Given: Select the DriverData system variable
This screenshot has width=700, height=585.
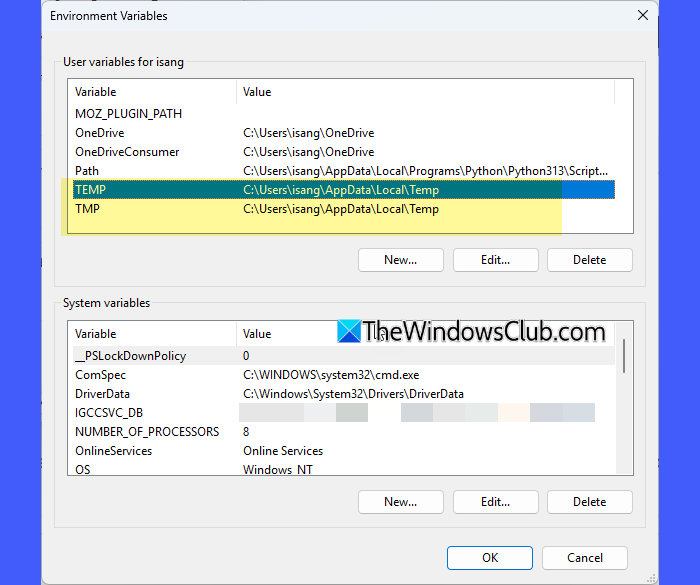Looking at the screenshot, I should pos(344,394).
